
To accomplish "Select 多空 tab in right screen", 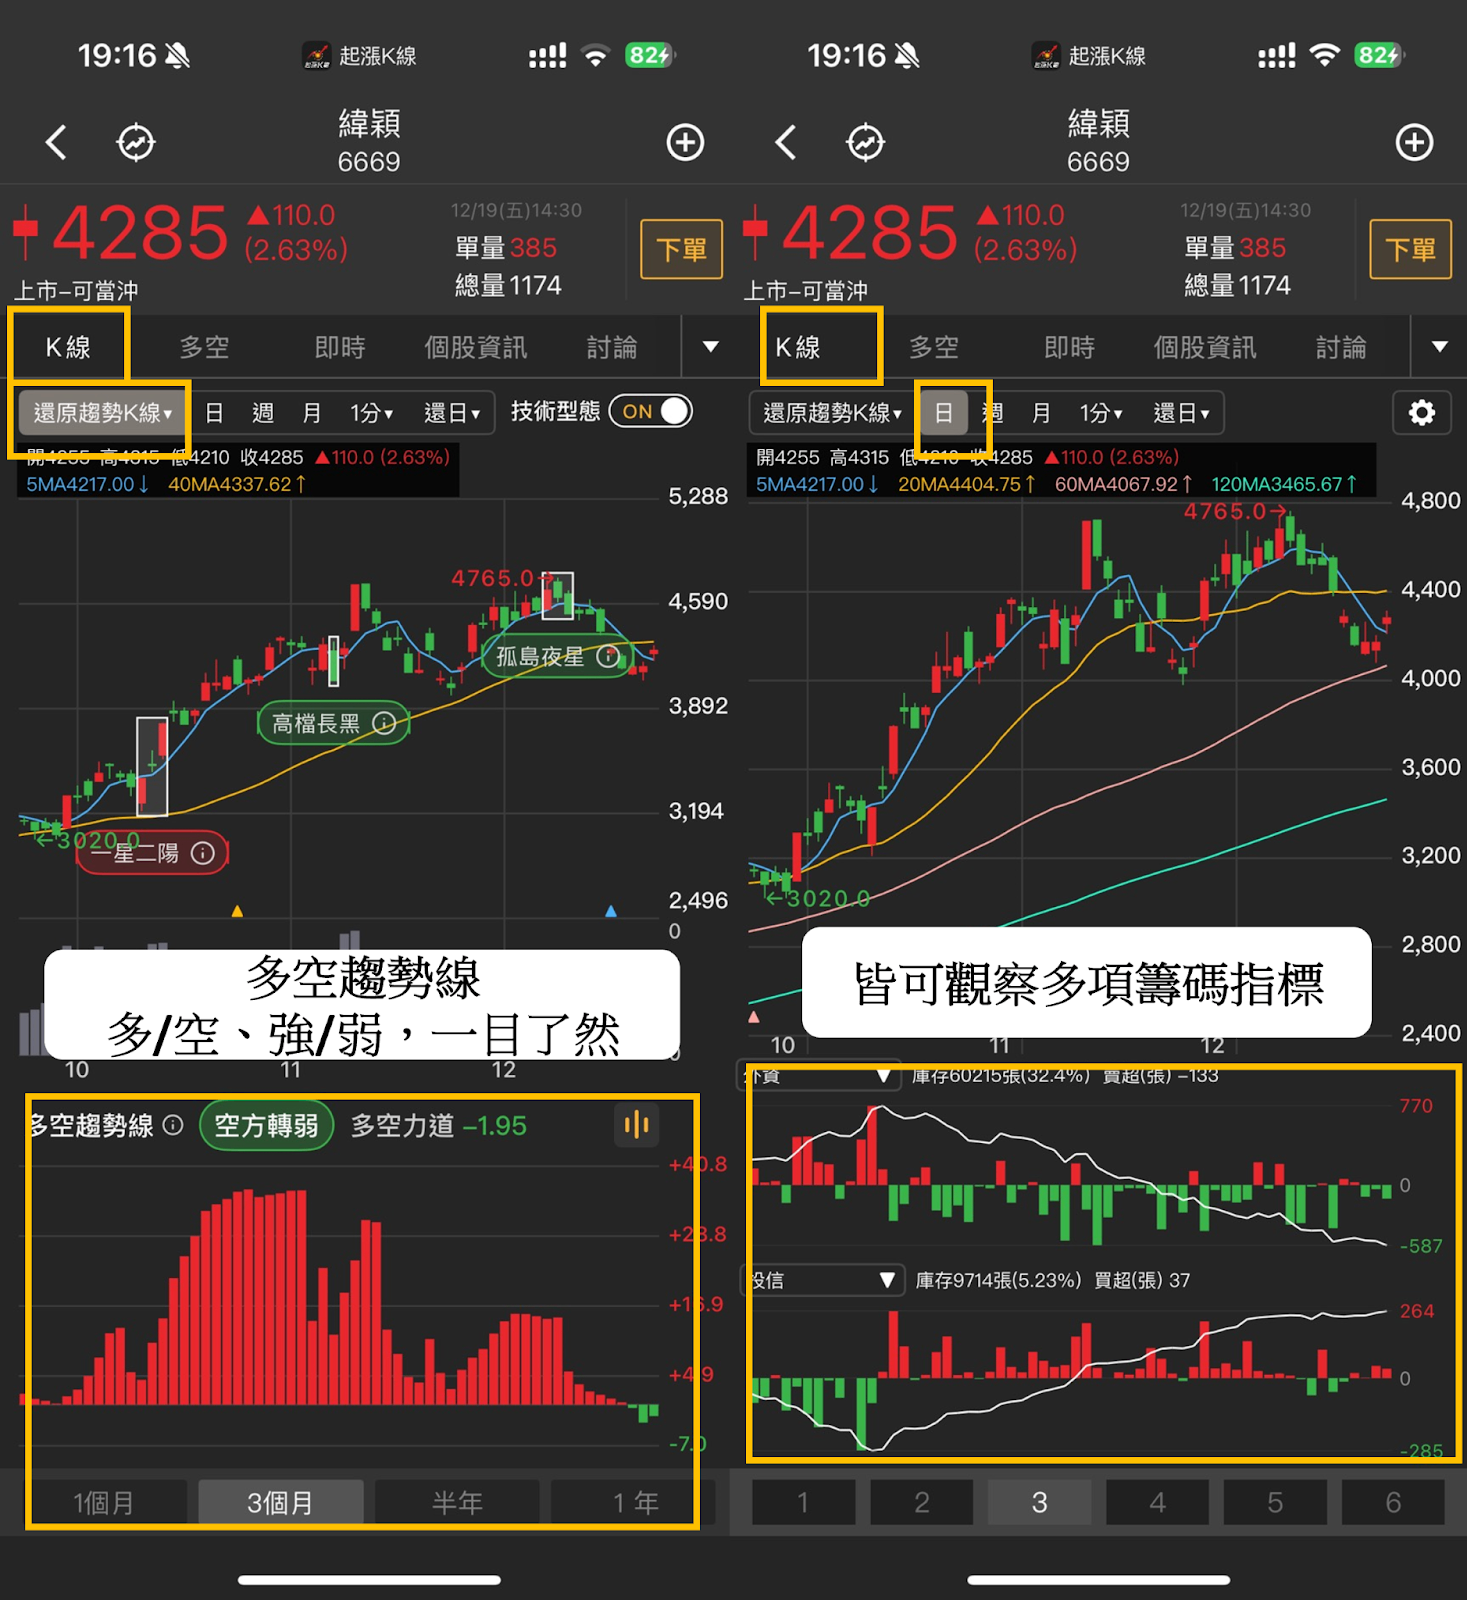I will click(933, 347).
